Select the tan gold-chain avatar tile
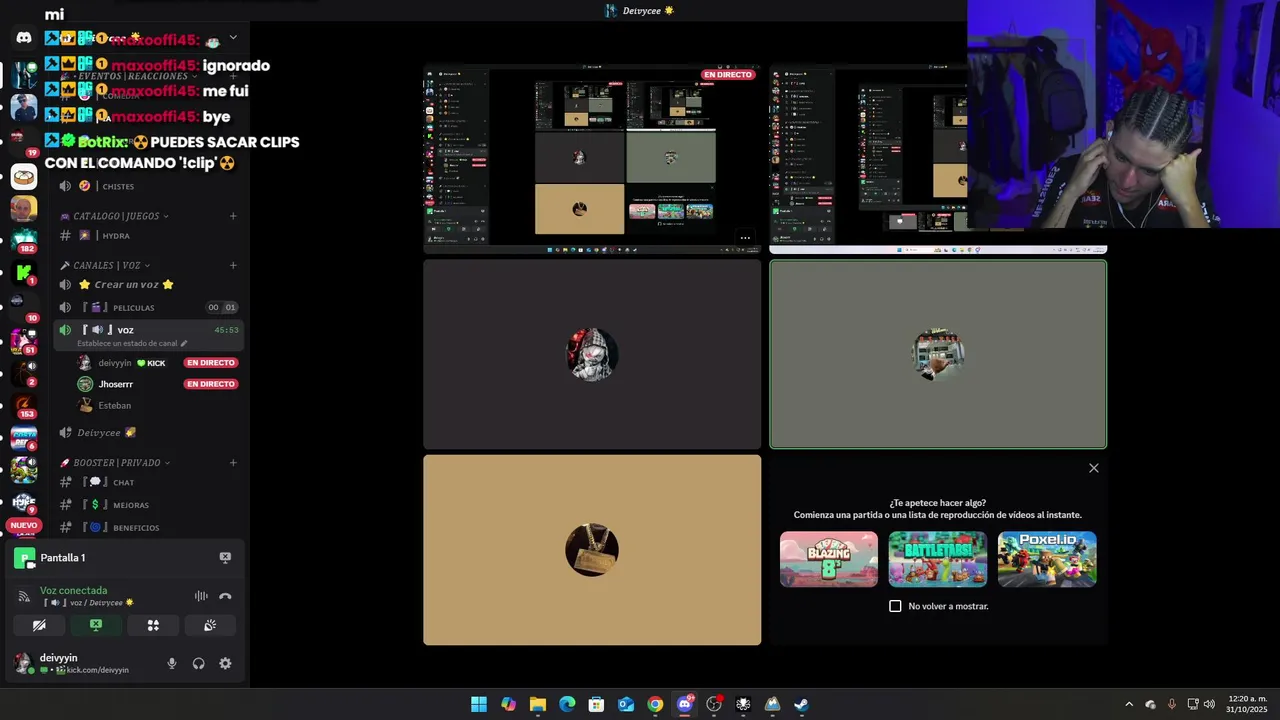This screenshot has width=1280, height=720. click(592, 550)
